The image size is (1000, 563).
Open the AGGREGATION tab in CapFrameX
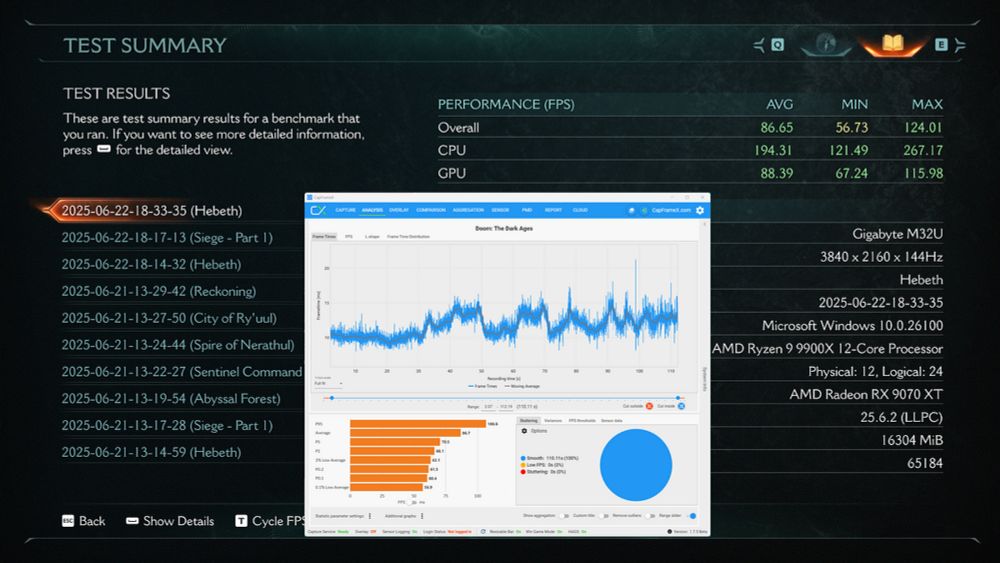point(468,210)
